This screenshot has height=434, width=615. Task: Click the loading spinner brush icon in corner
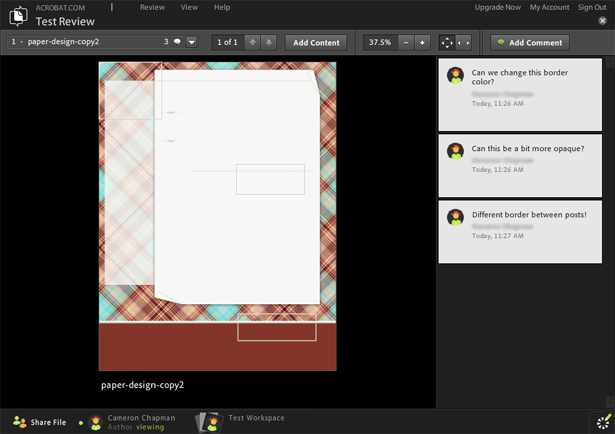[603, 423]
